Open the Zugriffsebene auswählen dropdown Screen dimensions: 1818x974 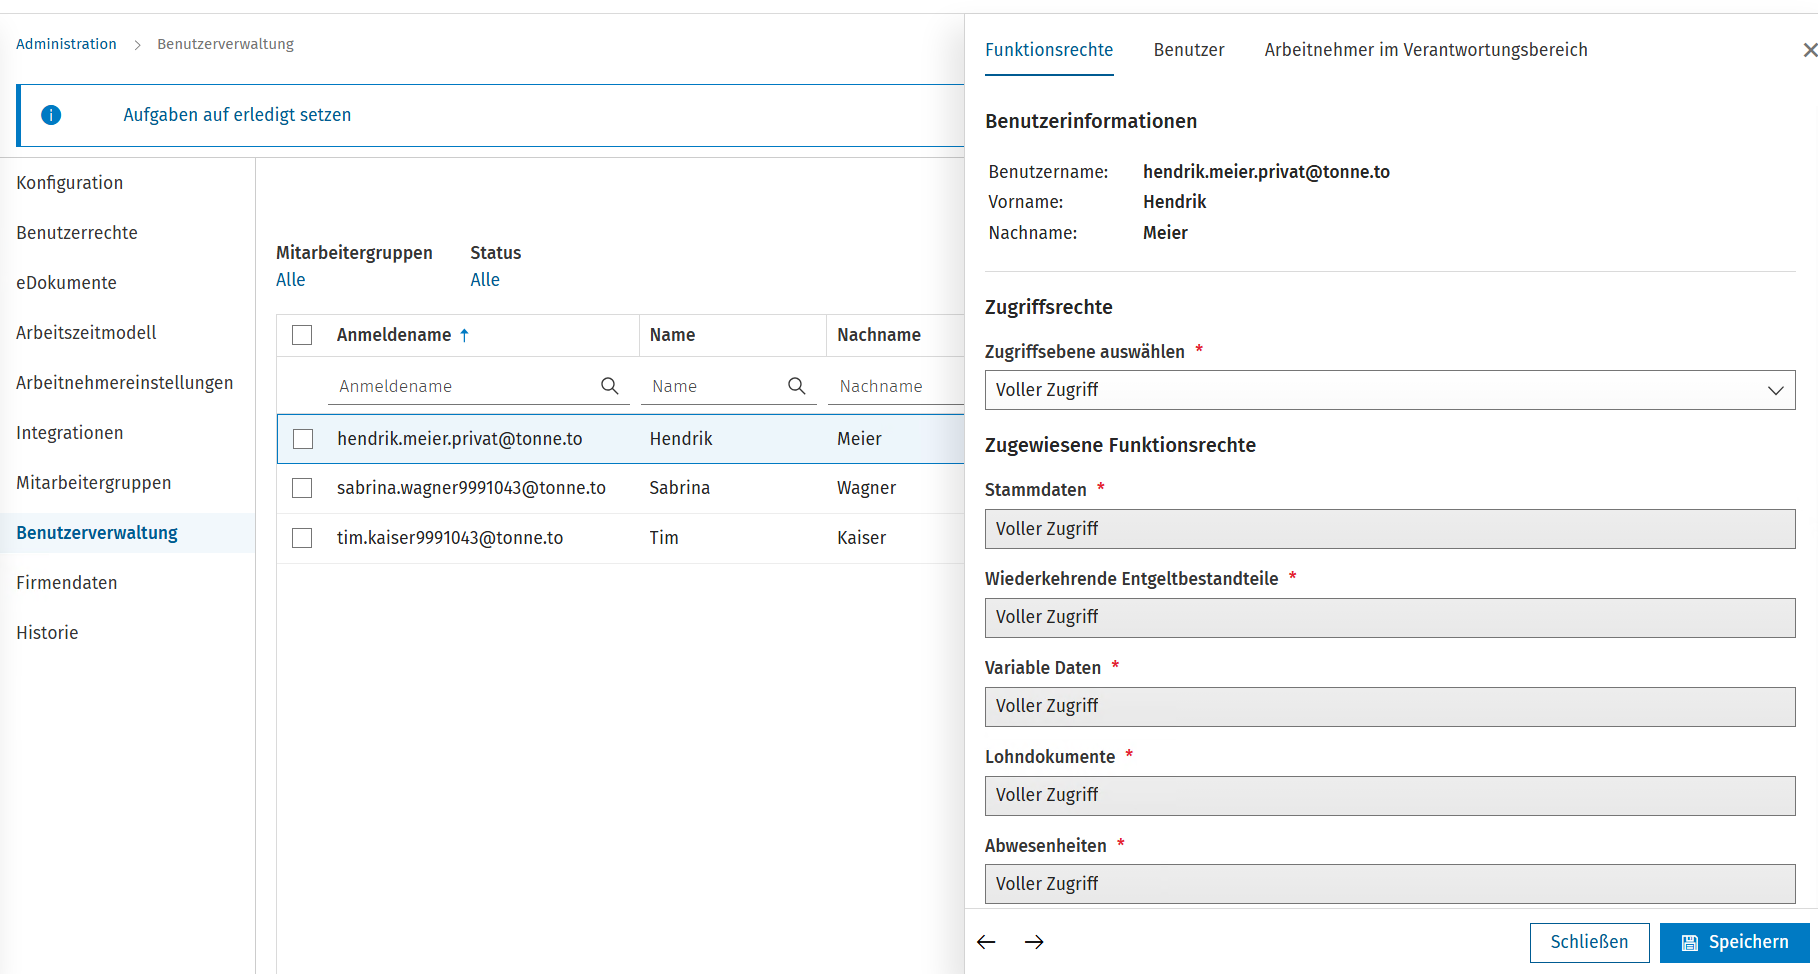click(x=1390, y=390)
